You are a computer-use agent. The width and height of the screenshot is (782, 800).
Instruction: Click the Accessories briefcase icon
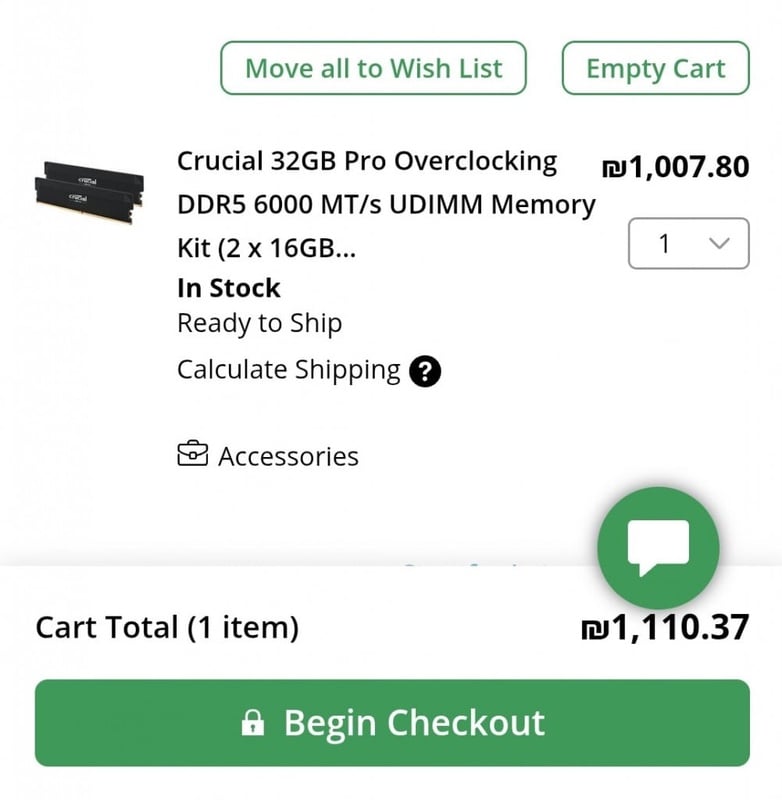(x=192, y=456)
